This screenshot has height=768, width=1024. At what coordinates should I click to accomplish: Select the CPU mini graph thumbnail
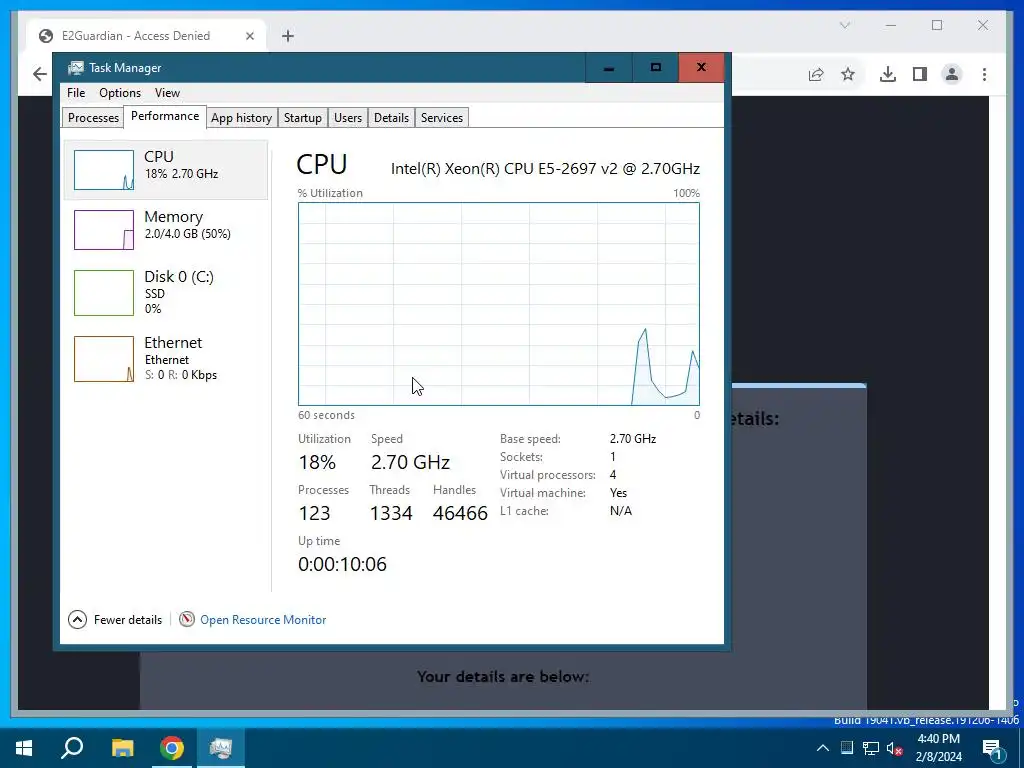(x=104, y=170)
